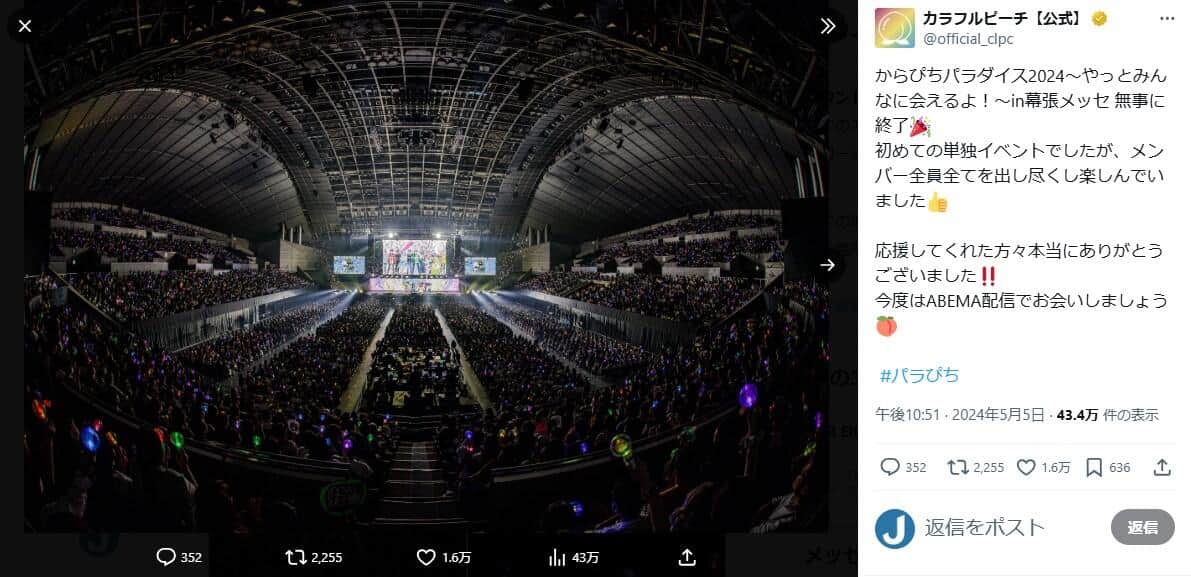Open the #パラぴち hashtag
The image size is (1191, 577).
(x=919, y=375)
